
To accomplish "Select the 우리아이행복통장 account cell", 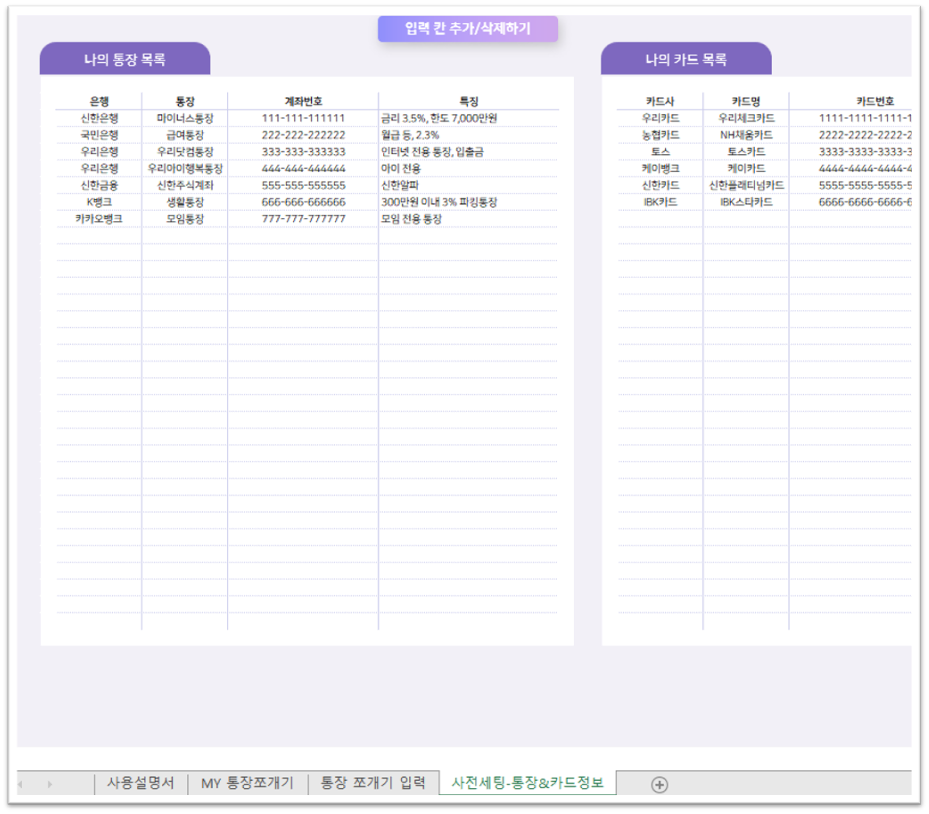I will point(185,168).
